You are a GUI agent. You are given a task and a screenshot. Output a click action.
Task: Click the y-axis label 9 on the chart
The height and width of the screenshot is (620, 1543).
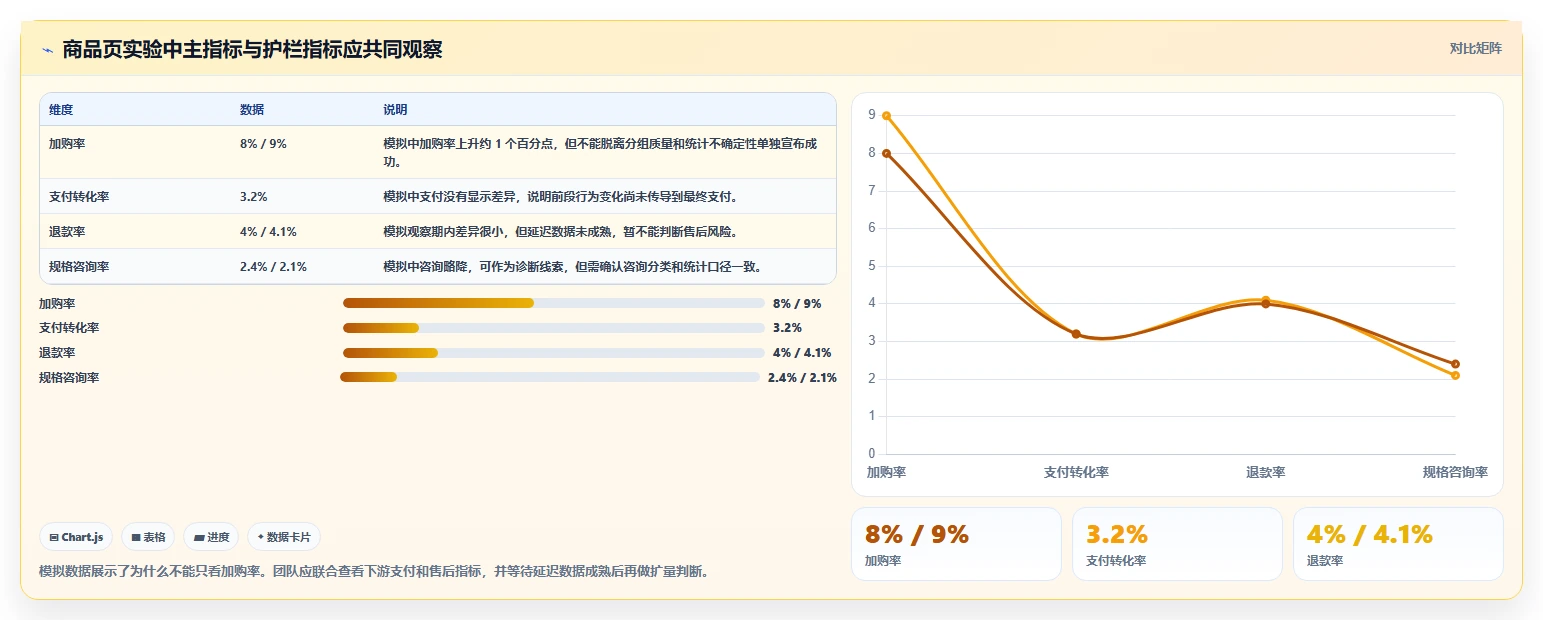click(872, 116)
